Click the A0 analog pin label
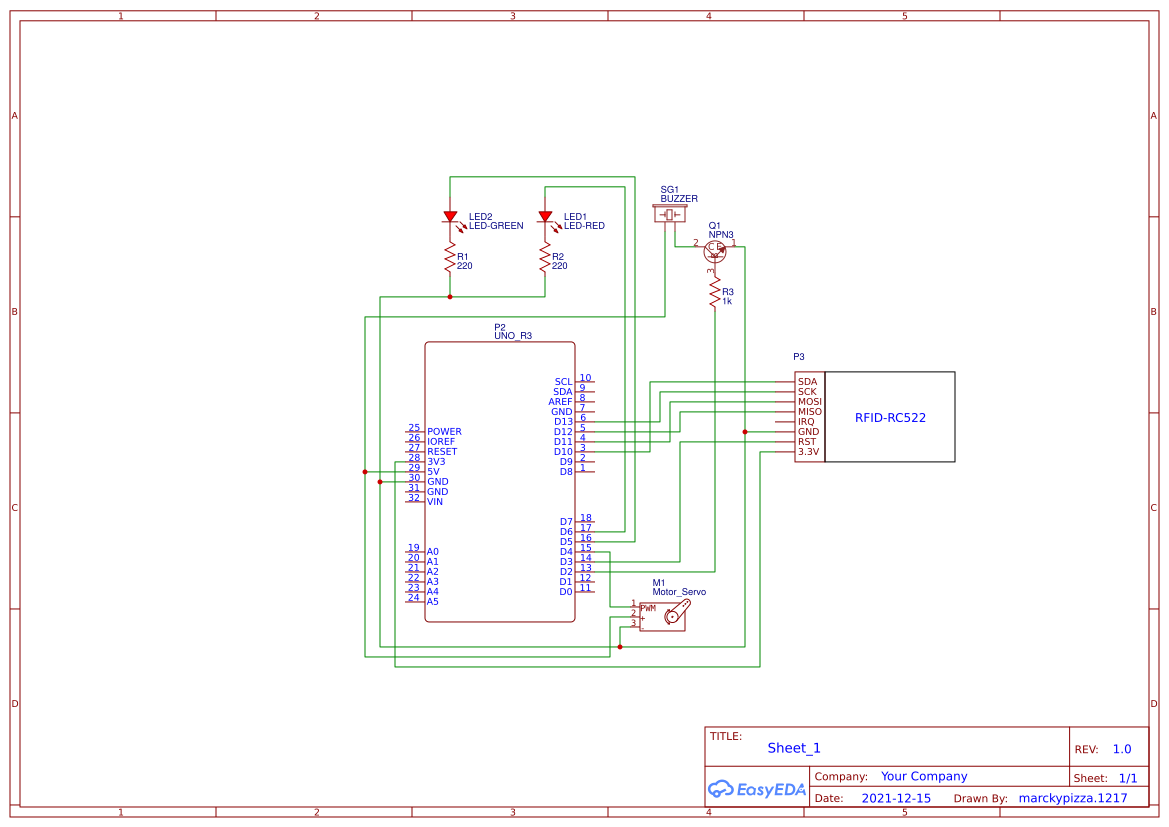Viewport: 1169px width, 827px height. 432,552
